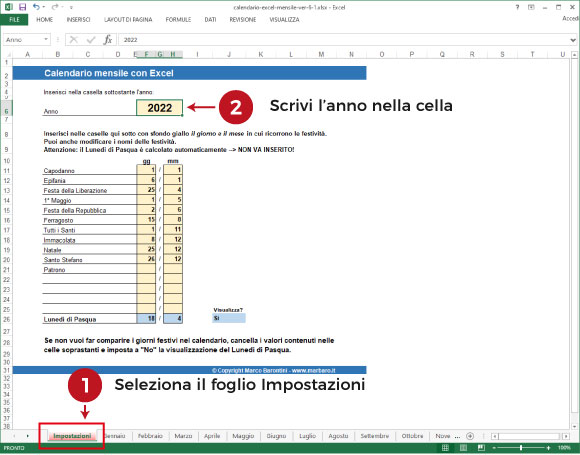The image size is (580, 455).
Task: Click the Undo arrow icon
Action: 36,7
